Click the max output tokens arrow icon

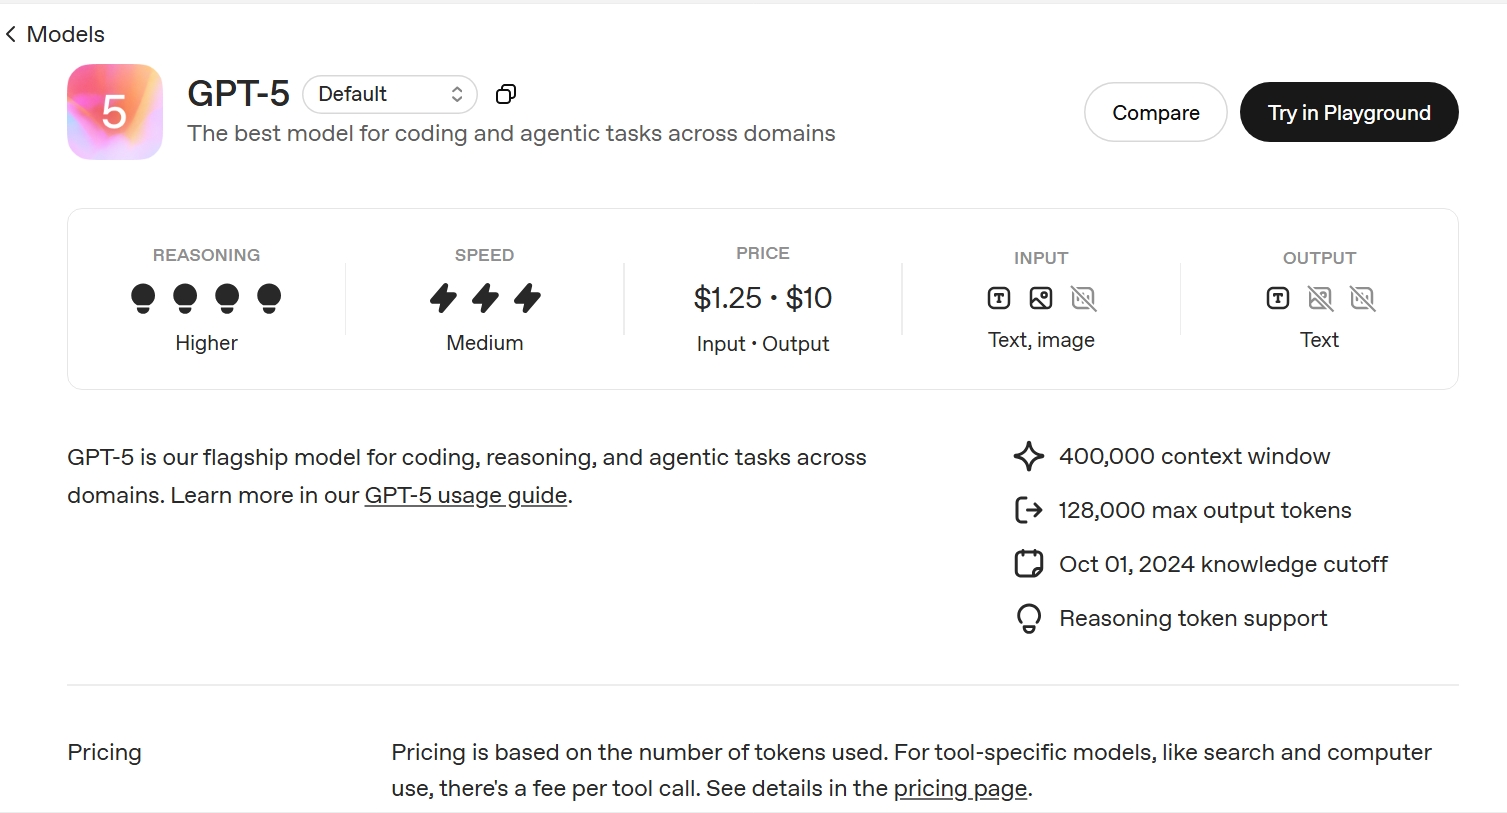(1028, 510)
